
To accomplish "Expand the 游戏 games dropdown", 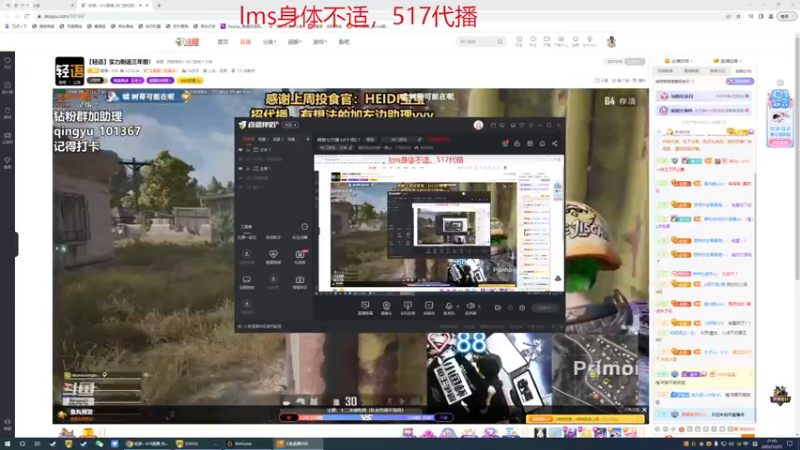I will click(319, 42).
